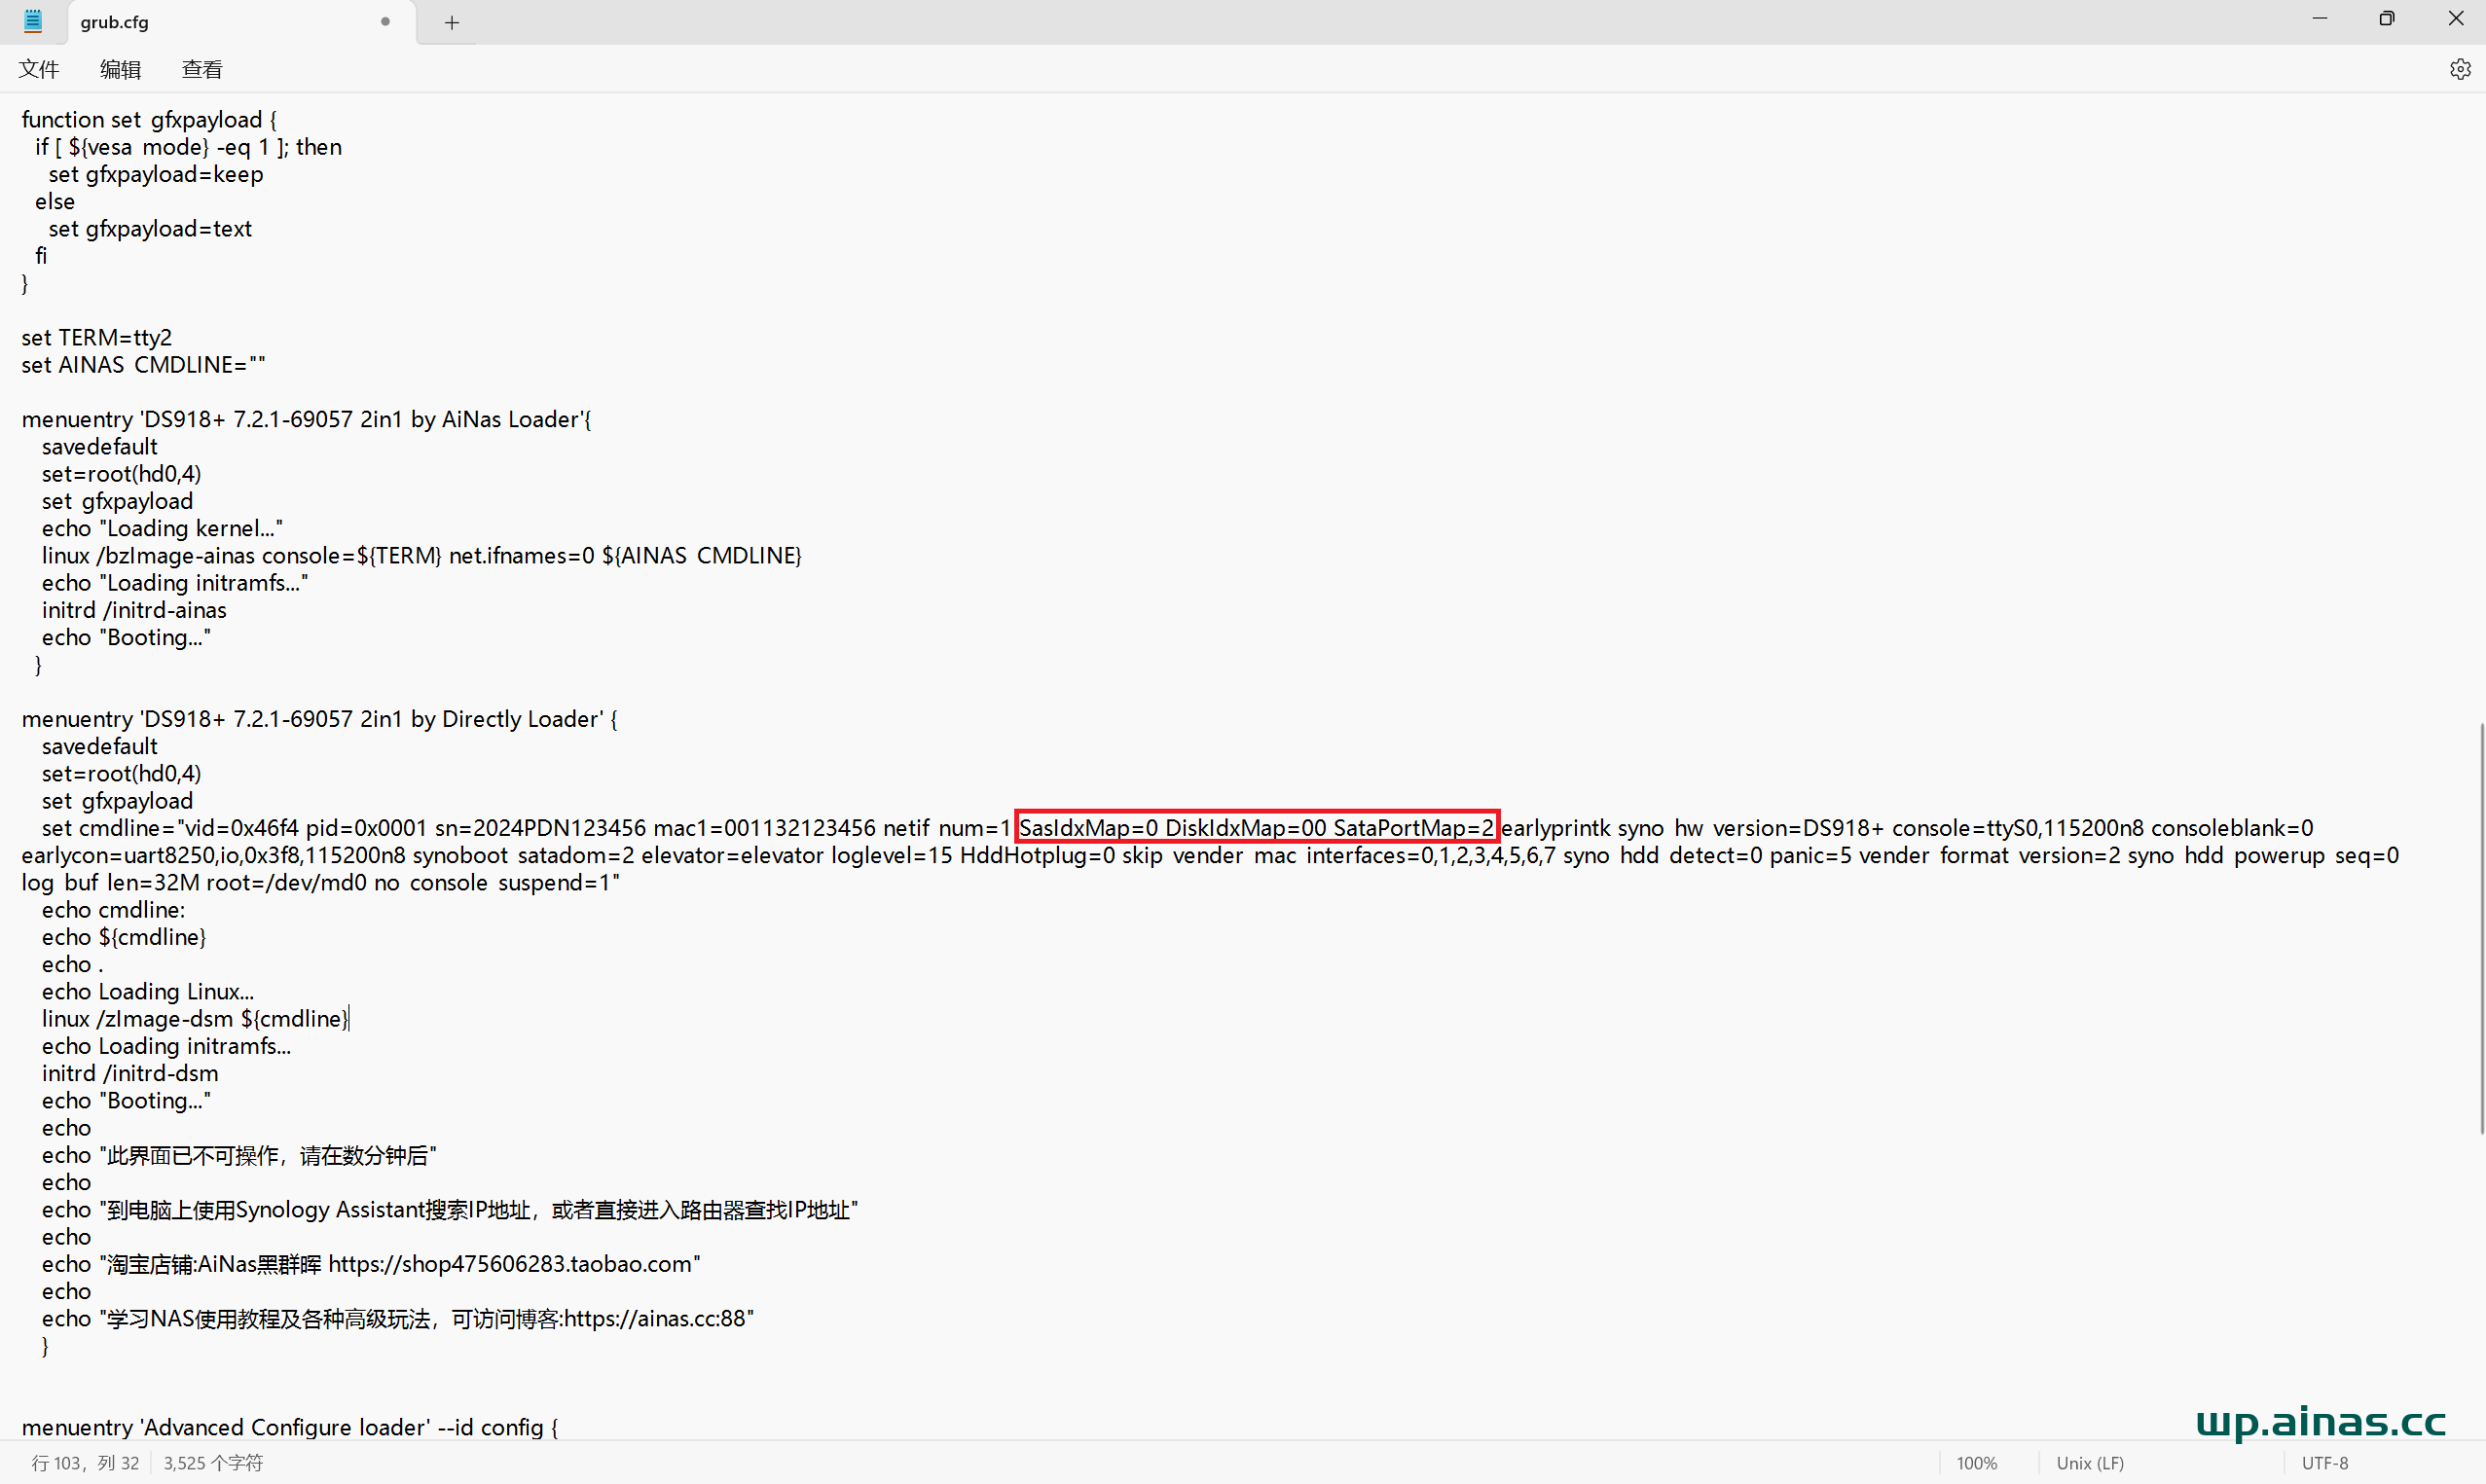The width and height of the screenshot is (2486, 1484).
Task: Click the text 'mac1=001132123456'
Action: (x=764, y=828)
